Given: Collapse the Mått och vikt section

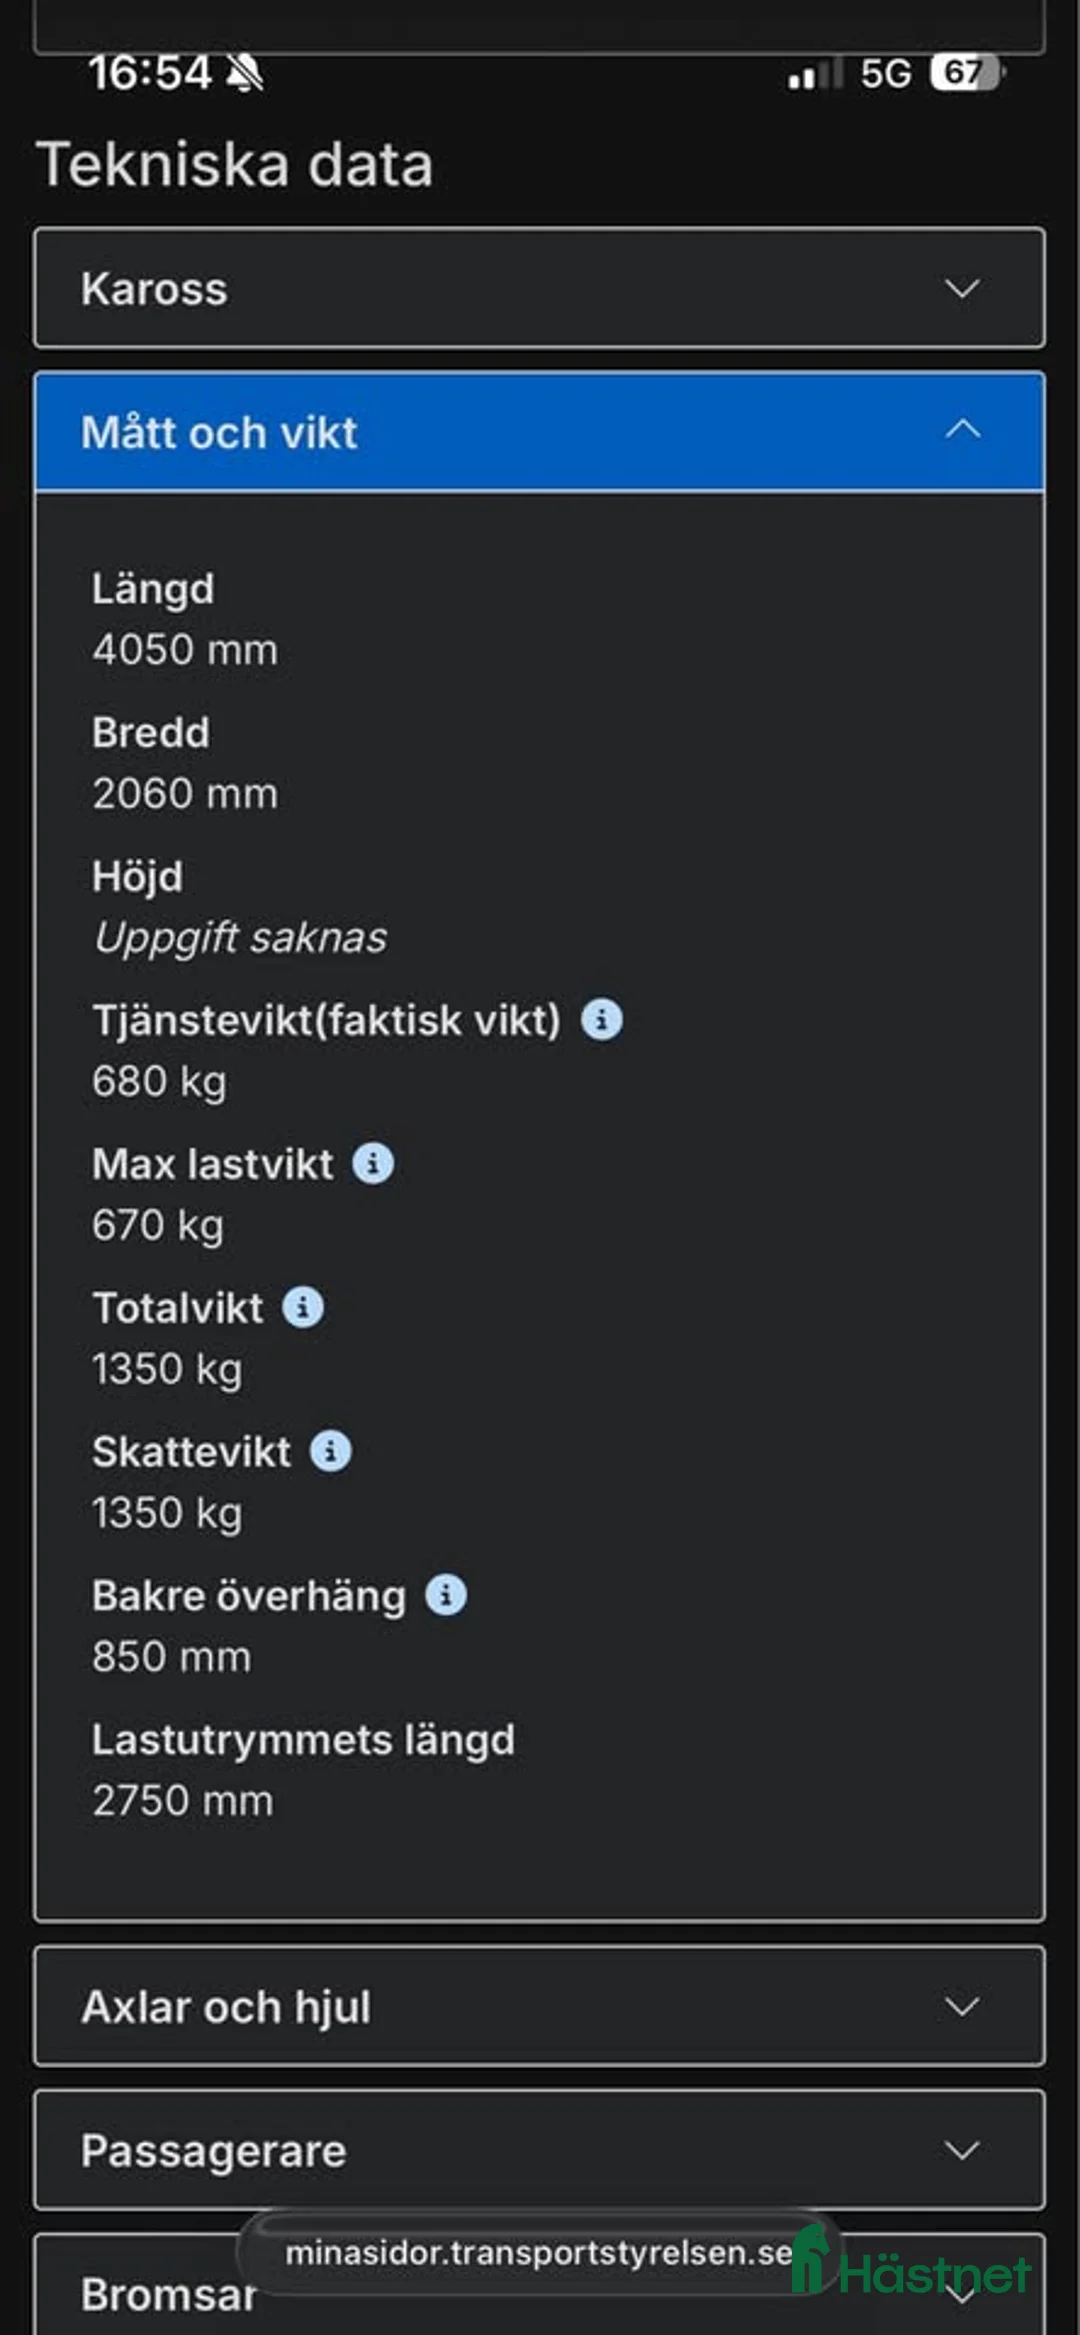Looking at the screenshot, I should (963, 432).
